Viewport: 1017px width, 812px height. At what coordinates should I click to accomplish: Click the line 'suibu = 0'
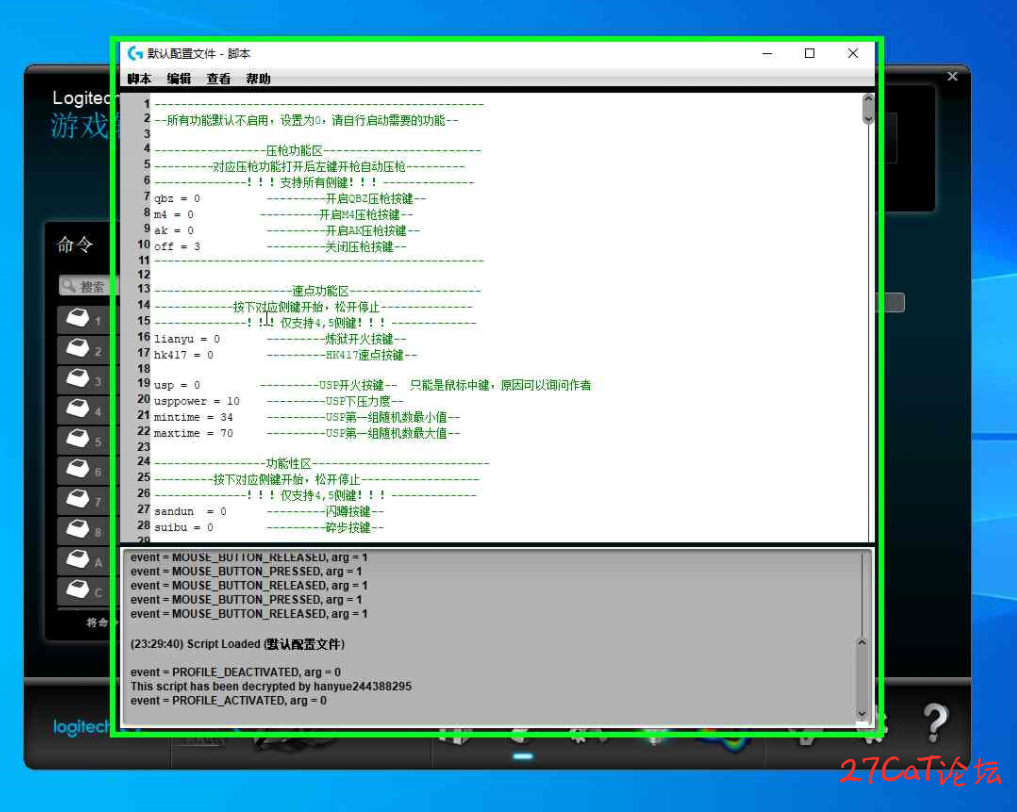(184, 528)
